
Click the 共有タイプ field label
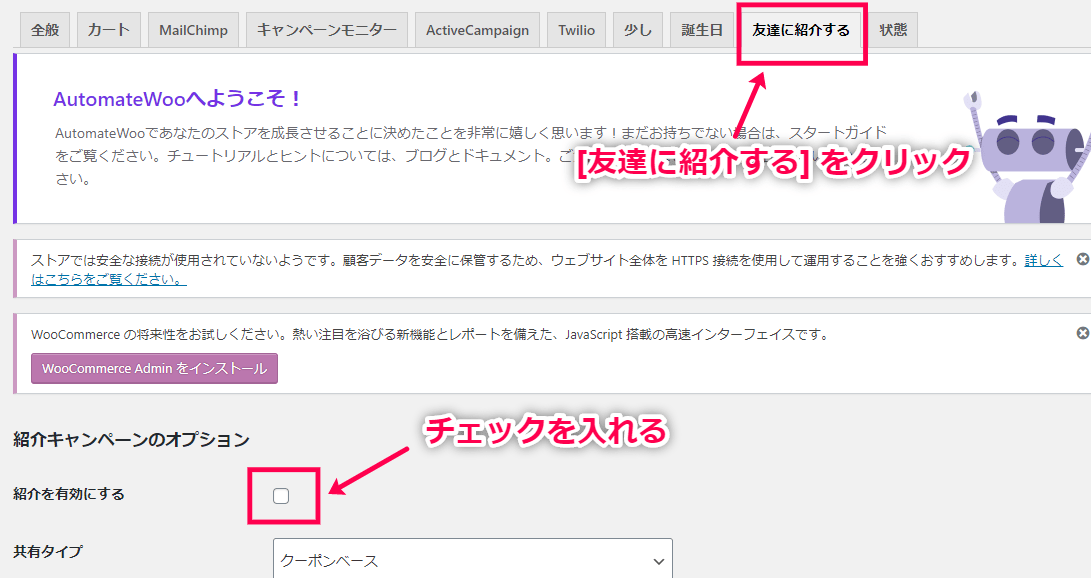(x=48, y=551)
